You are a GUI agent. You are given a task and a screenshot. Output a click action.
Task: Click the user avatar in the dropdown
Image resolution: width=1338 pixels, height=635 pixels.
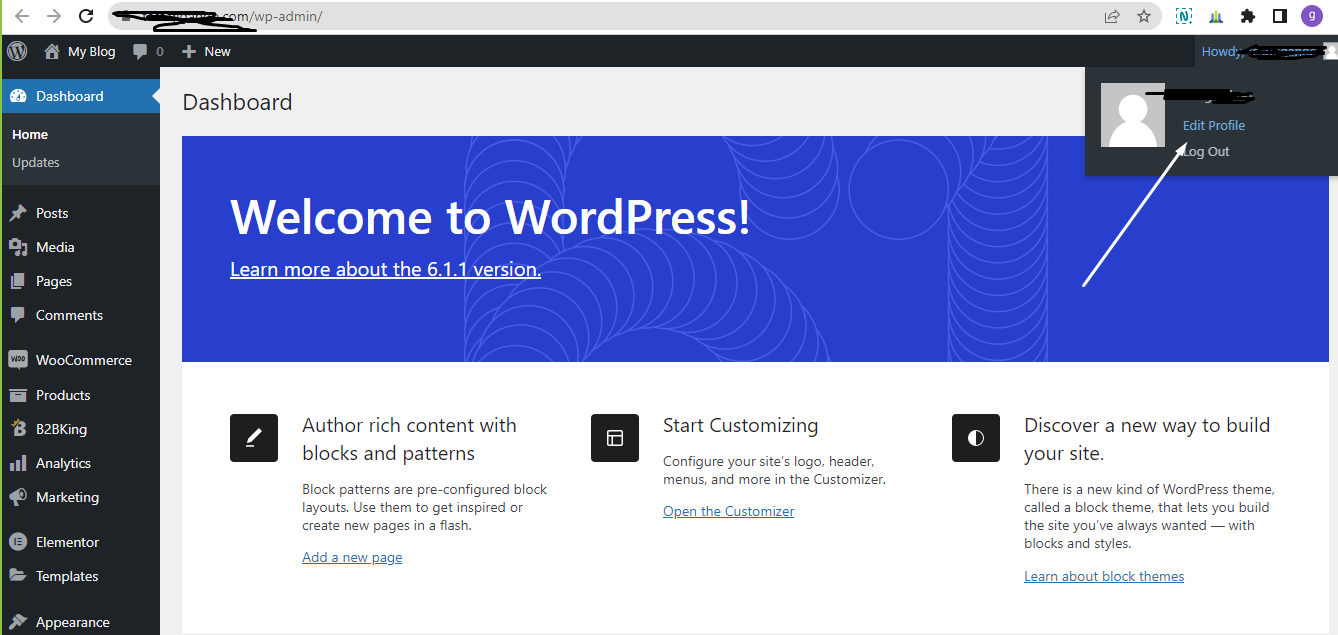point(1133,115)
